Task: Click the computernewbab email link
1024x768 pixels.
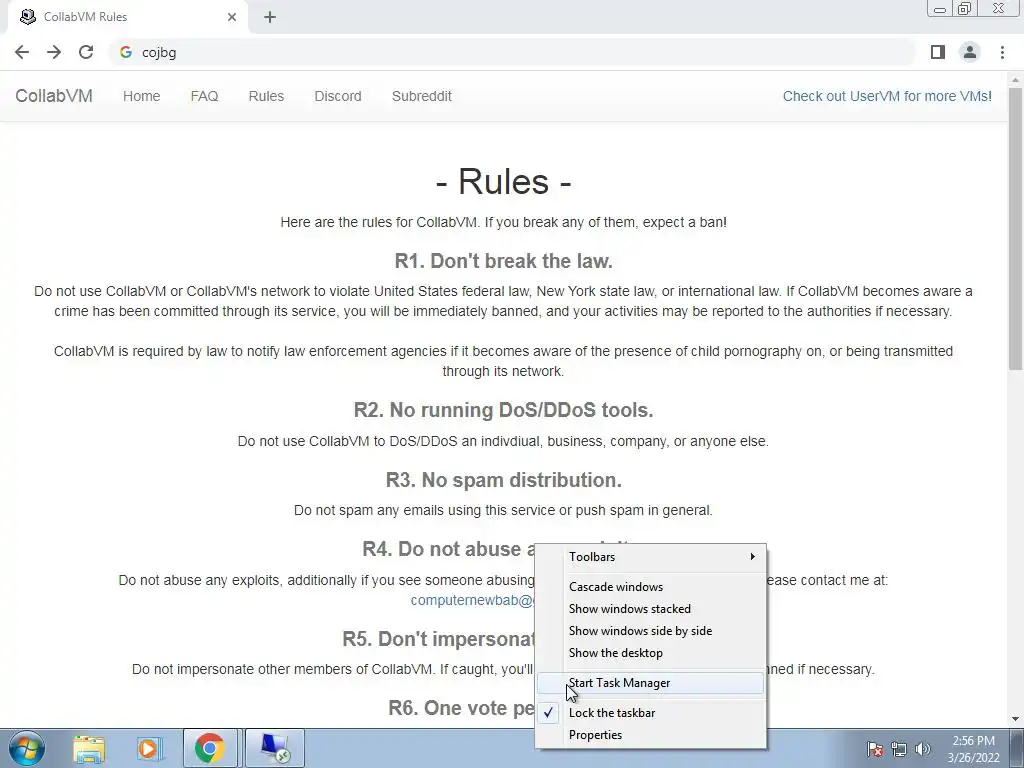Action: pos(473,600)
